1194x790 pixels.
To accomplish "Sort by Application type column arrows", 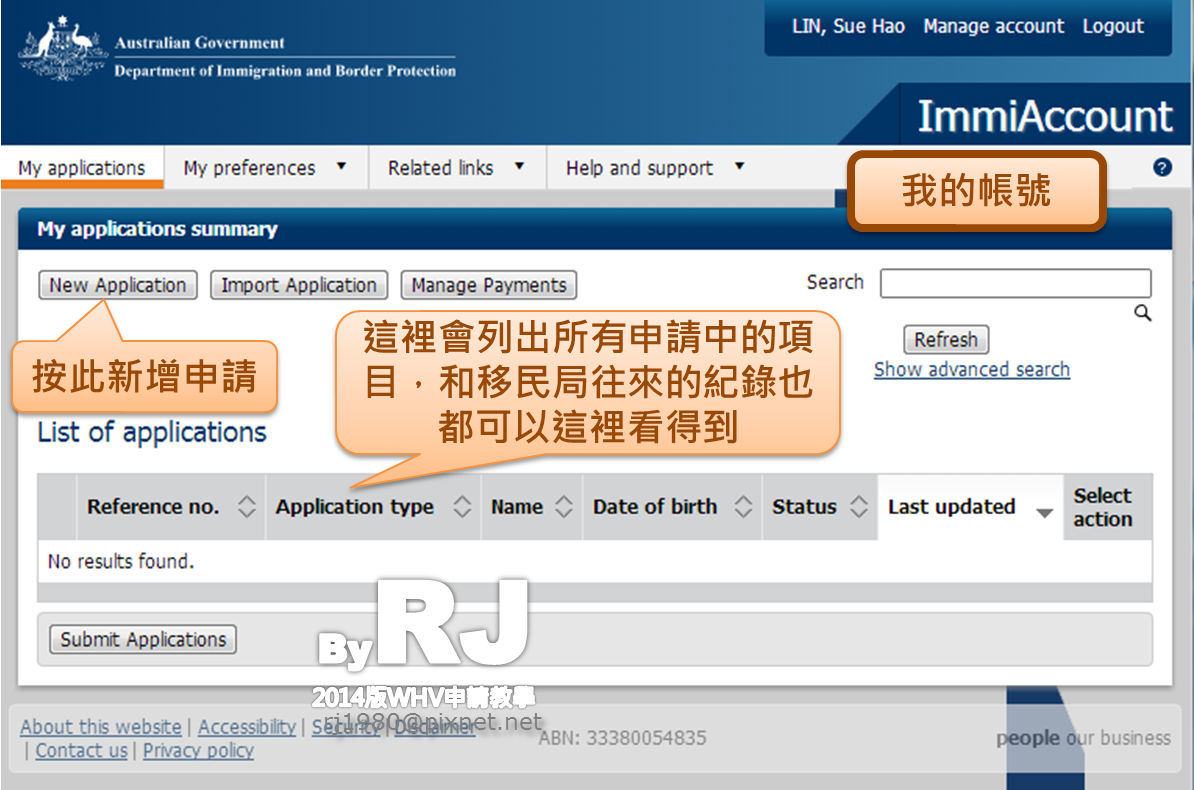I will (462, 507).
